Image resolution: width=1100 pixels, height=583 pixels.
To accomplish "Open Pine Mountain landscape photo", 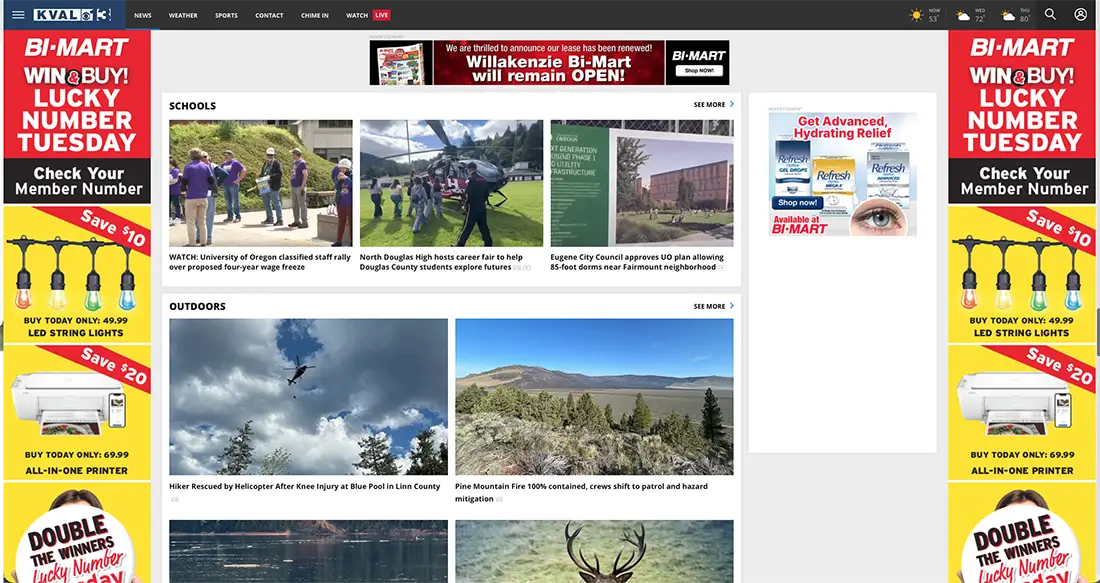I will 594,397.
